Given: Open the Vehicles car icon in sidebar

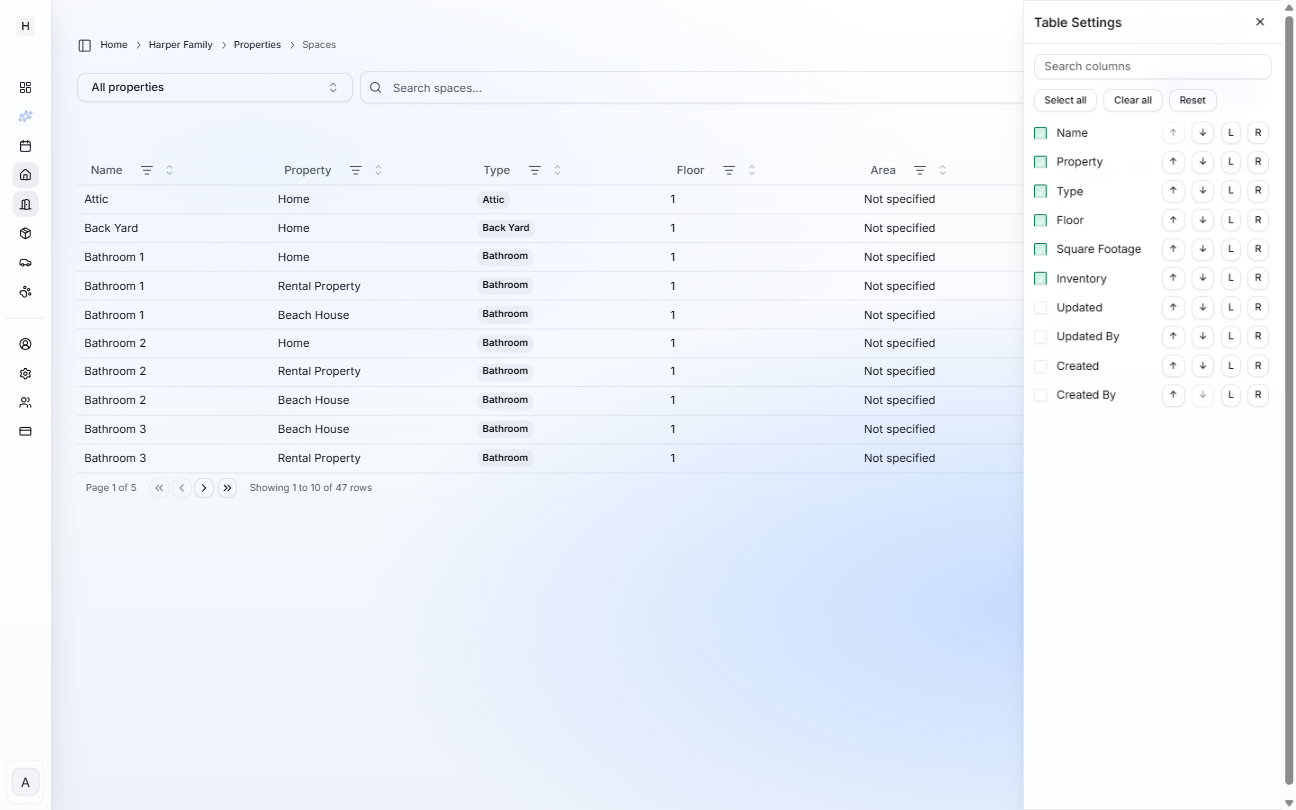Looking at the screenshot, I should point(25,262).
